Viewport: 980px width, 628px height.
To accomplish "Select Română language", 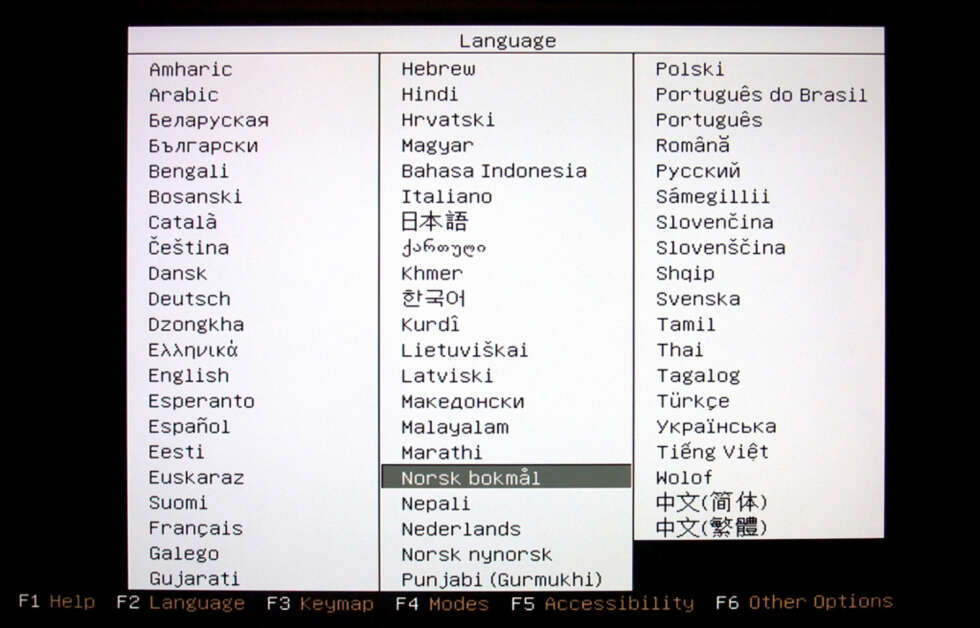I will coord(692,145).
